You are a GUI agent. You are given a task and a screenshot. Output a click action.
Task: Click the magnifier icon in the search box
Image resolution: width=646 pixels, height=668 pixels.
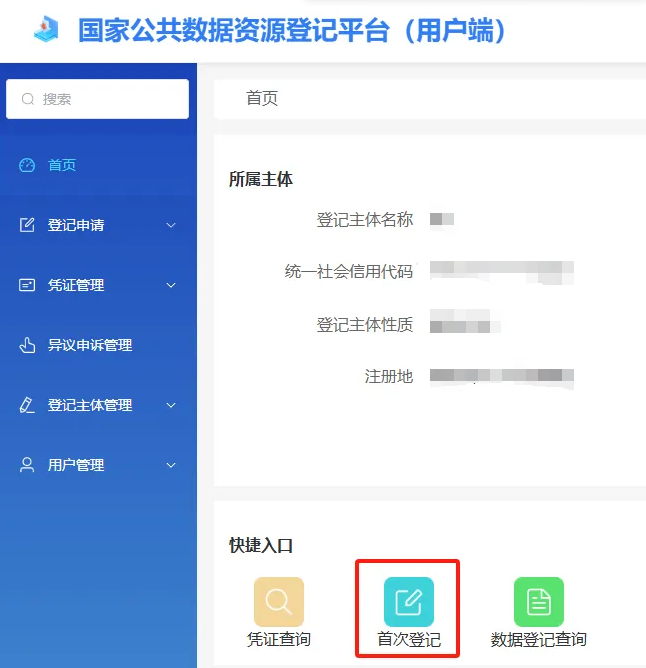27,99
